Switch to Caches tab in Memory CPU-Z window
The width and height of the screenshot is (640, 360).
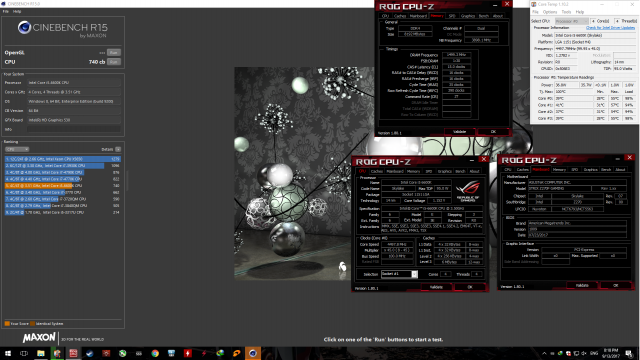tap(400, 16)
